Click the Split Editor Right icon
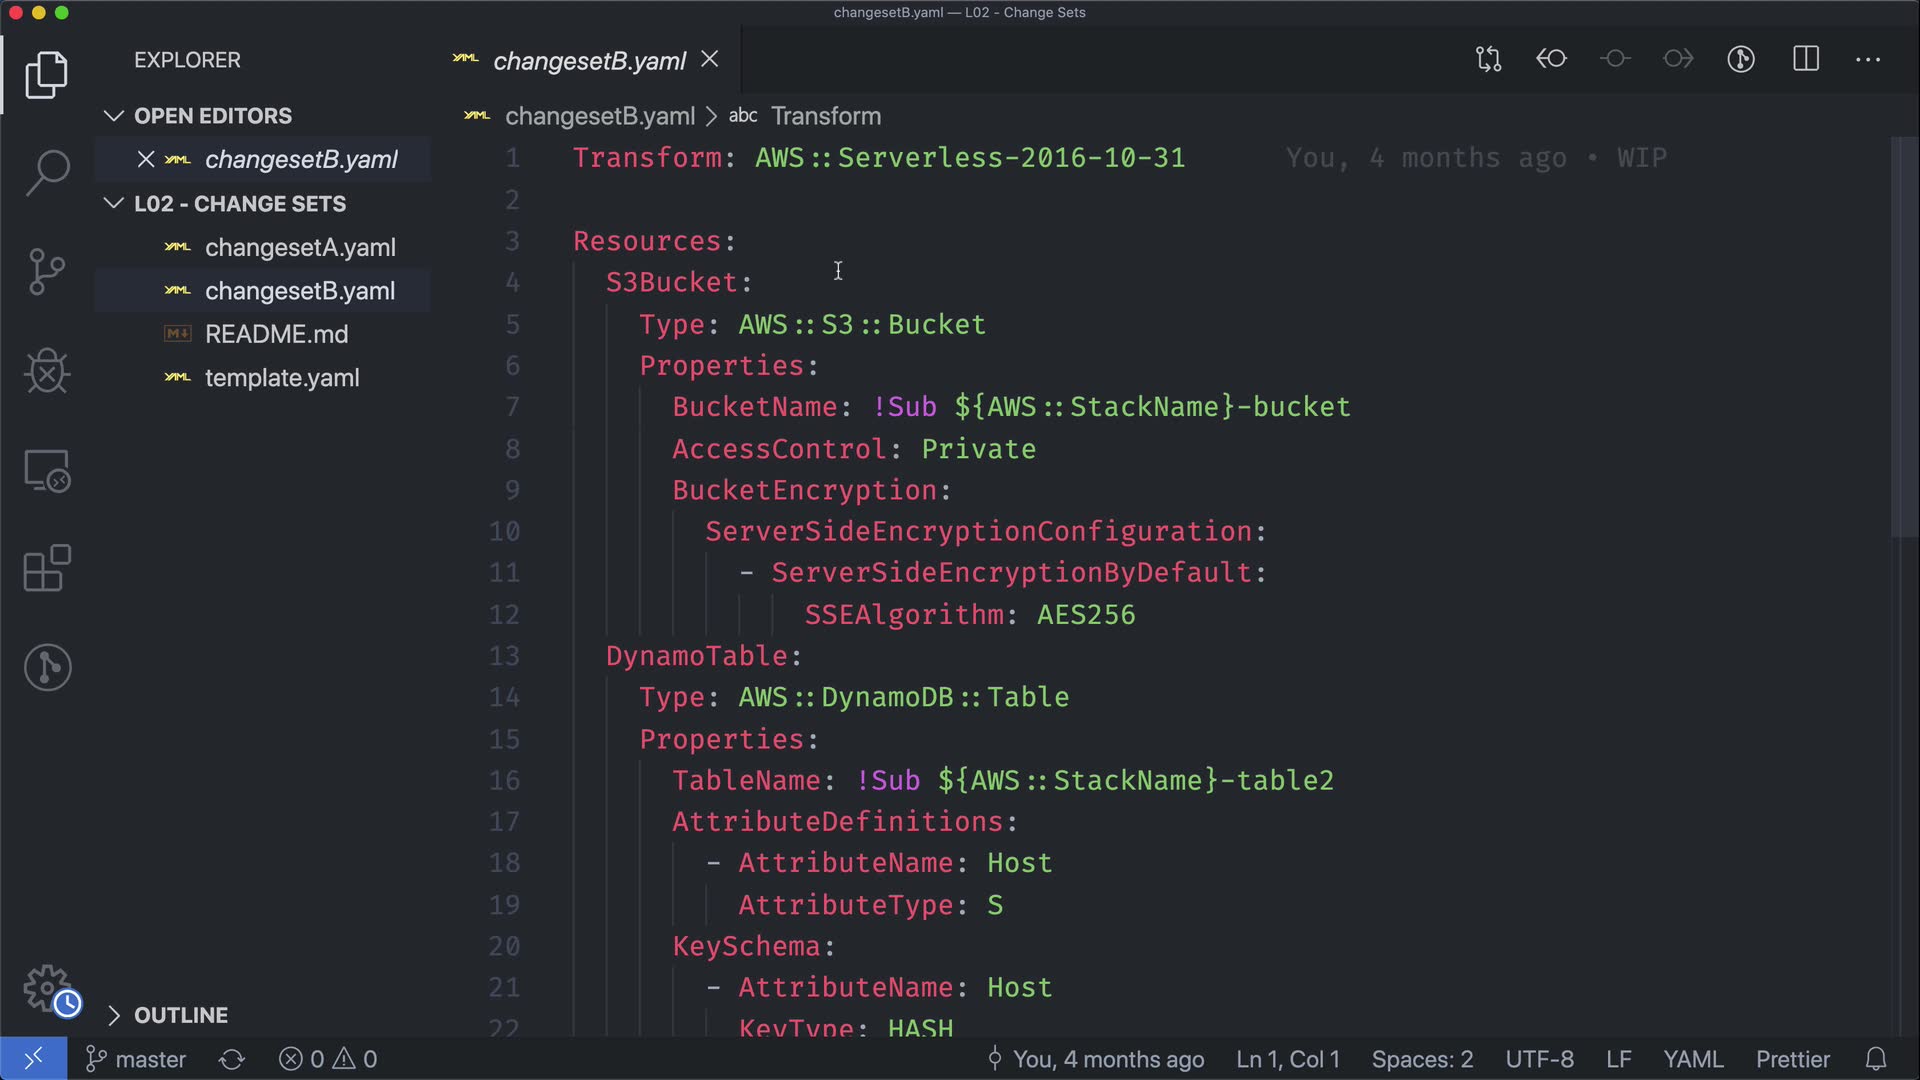The height and width of the screenshot is (1080, 1920). pos(1806,59)
